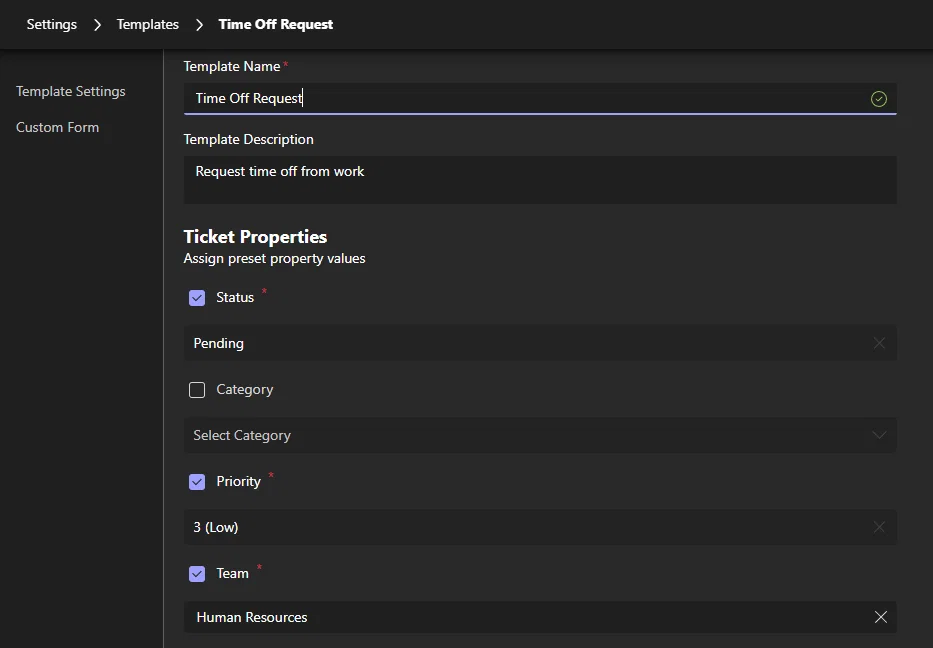Click the green validation checkmark icon
Viewport: 933px width, 648px height.
coord(879,99)
